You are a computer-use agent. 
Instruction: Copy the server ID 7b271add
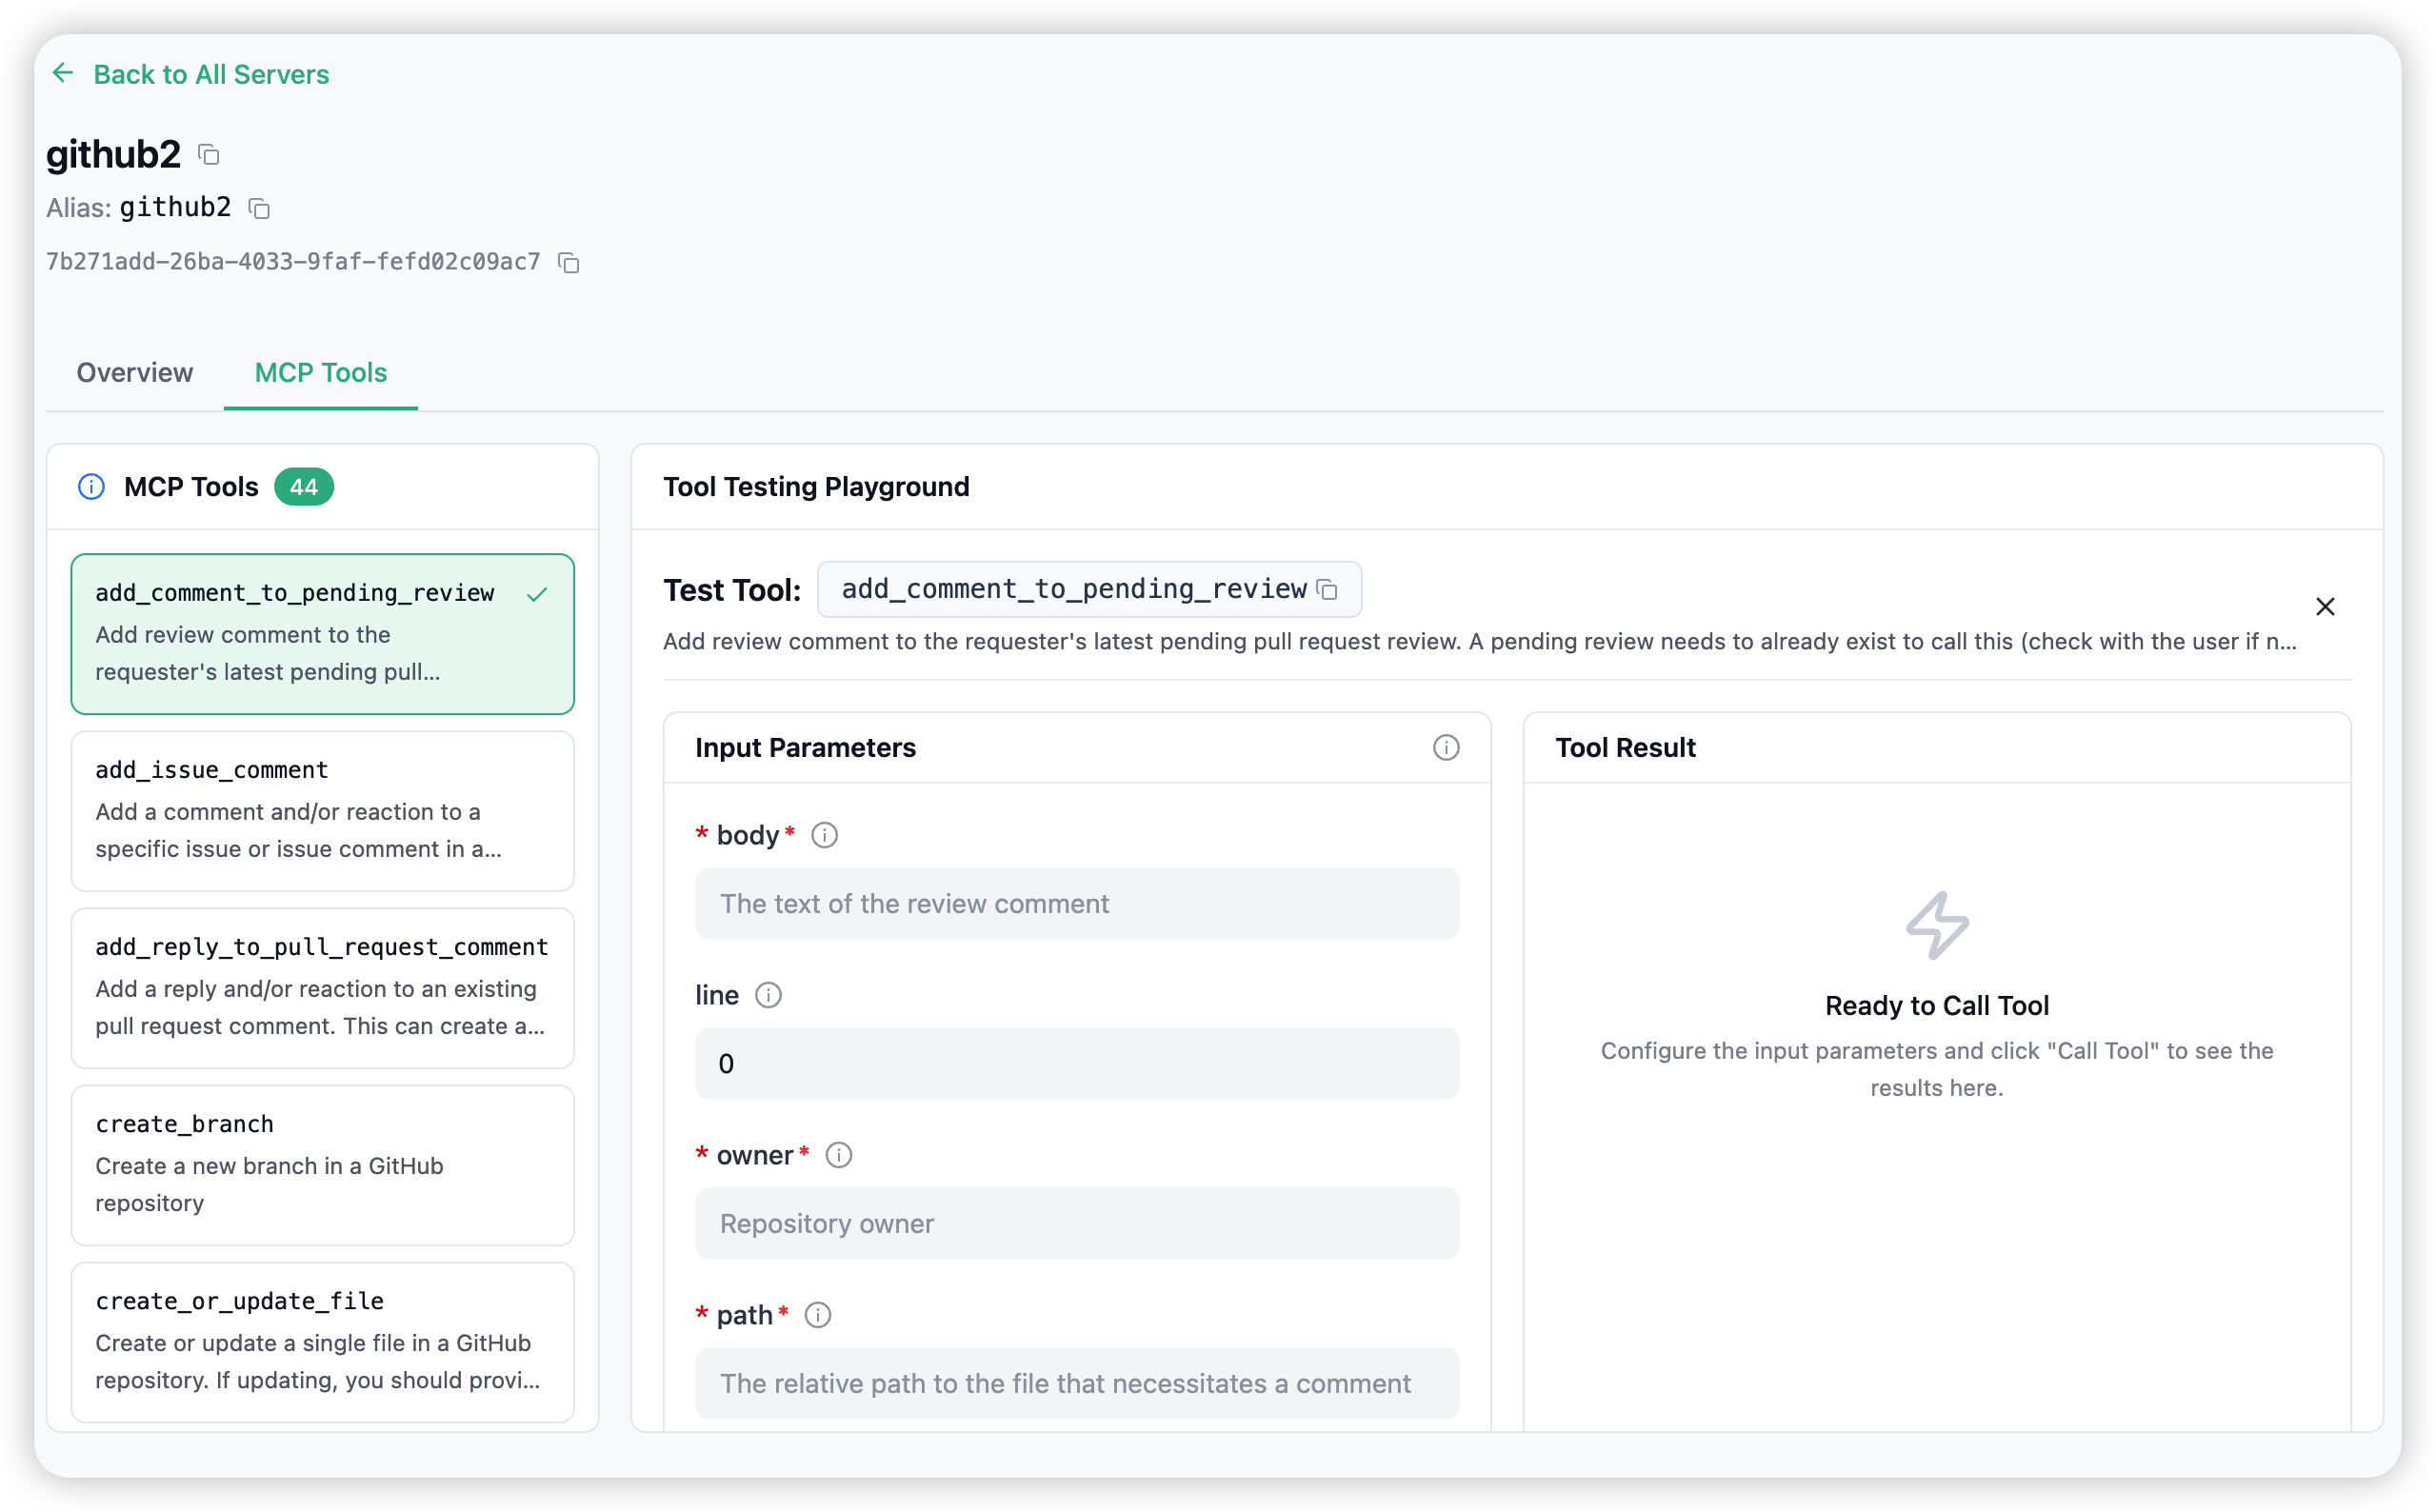(x=569, y=263)
